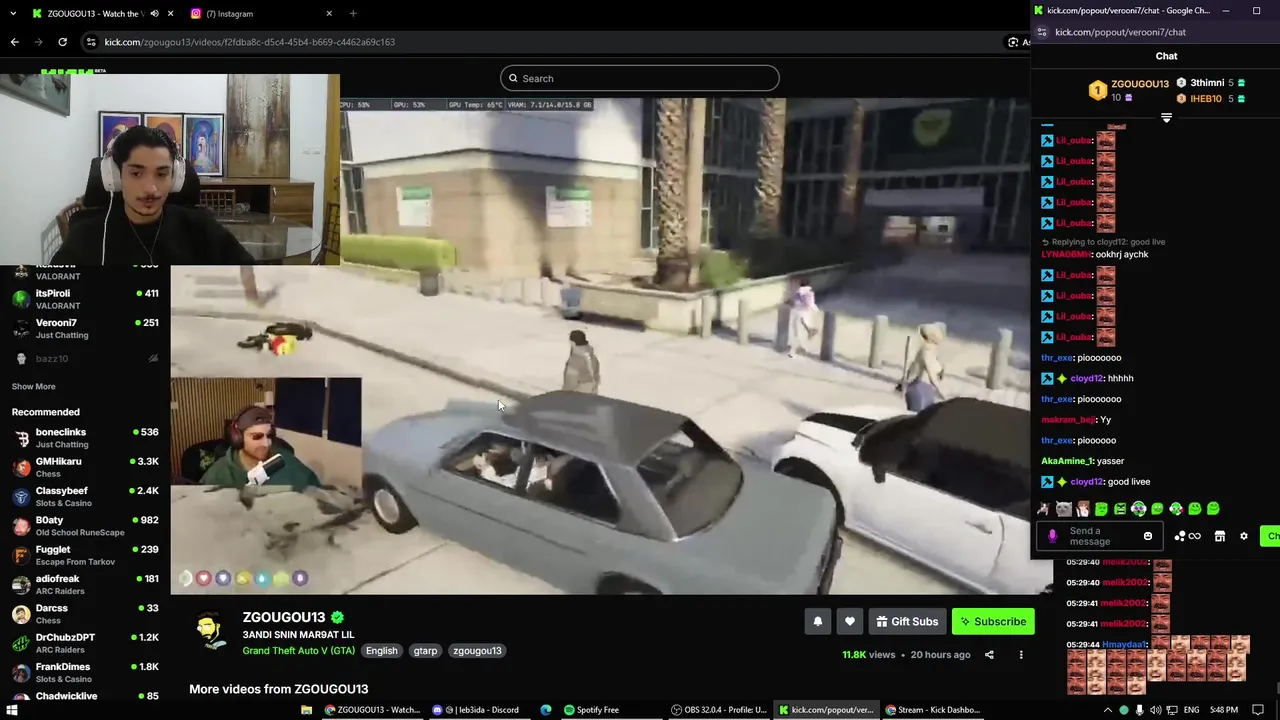Screen dimensions: 1280x720
Task: Click cloyd12 username in good livee message
Action: click(x=1086, y=482)
